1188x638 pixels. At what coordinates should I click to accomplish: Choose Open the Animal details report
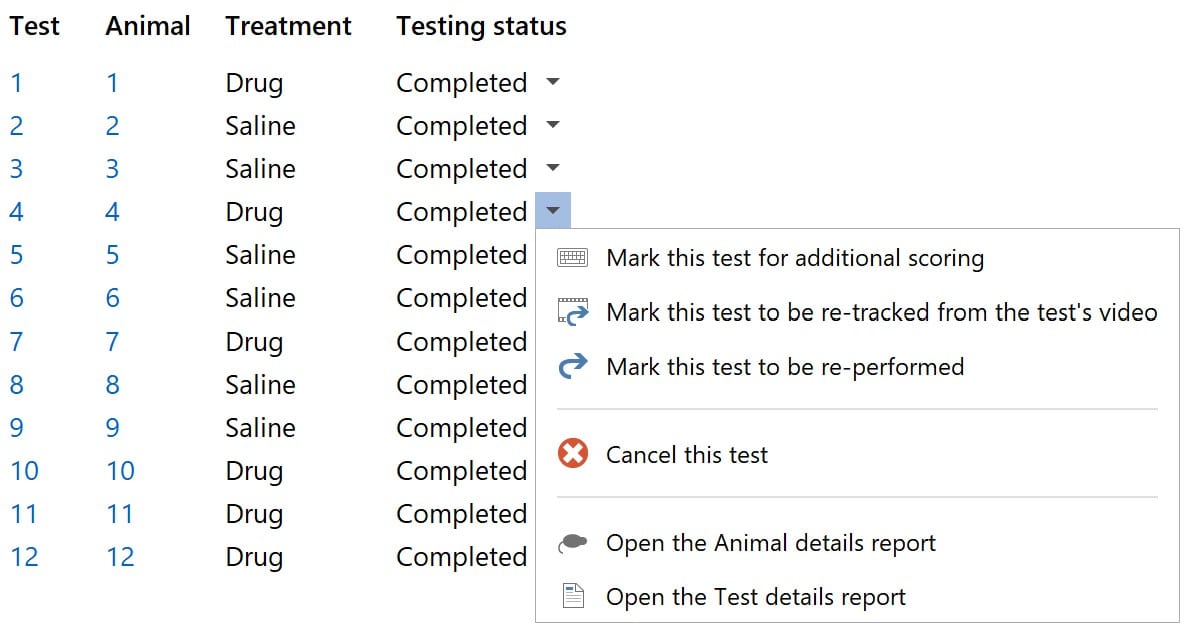[x=771, y=543]
